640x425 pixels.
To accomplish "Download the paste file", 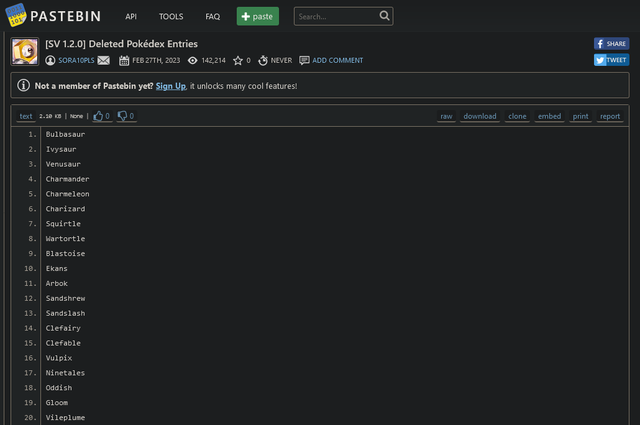I will [x=480, y=116].
